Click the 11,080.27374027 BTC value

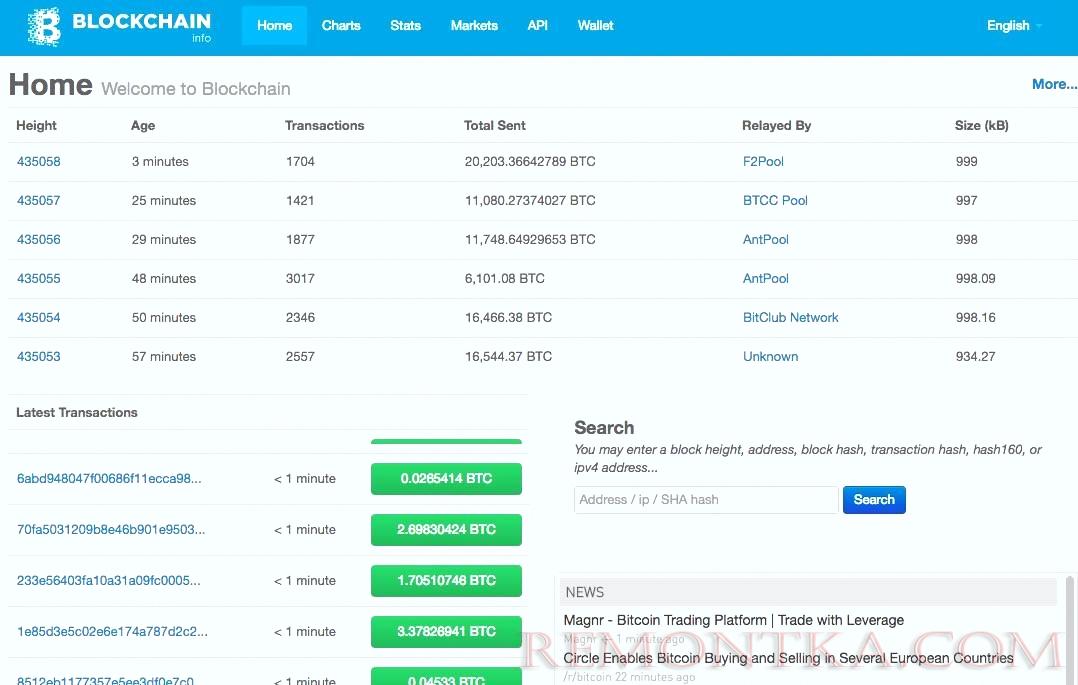click(530, 201)
